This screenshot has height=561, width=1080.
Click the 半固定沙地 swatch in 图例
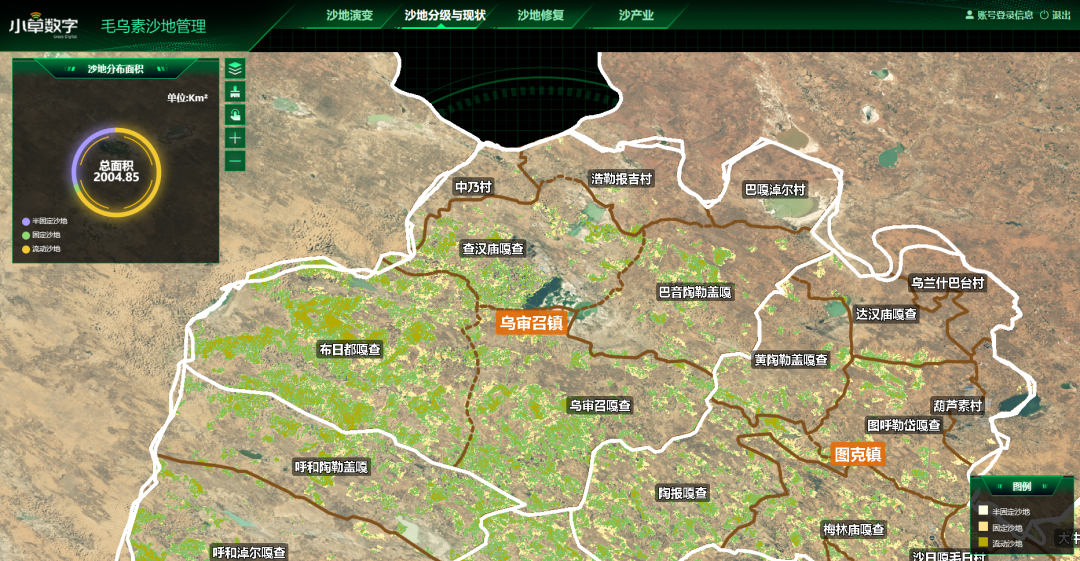983,511
